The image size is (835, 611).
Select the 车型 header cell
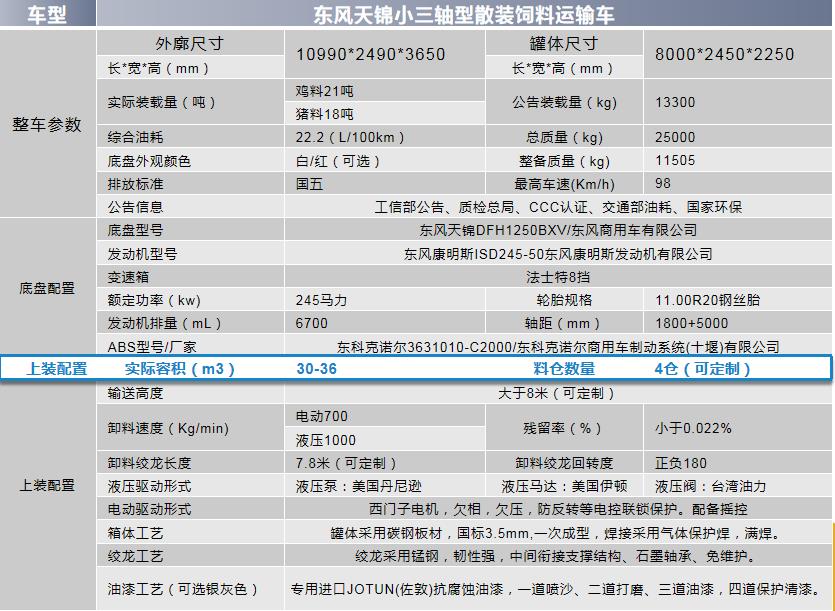coord(47,14)
